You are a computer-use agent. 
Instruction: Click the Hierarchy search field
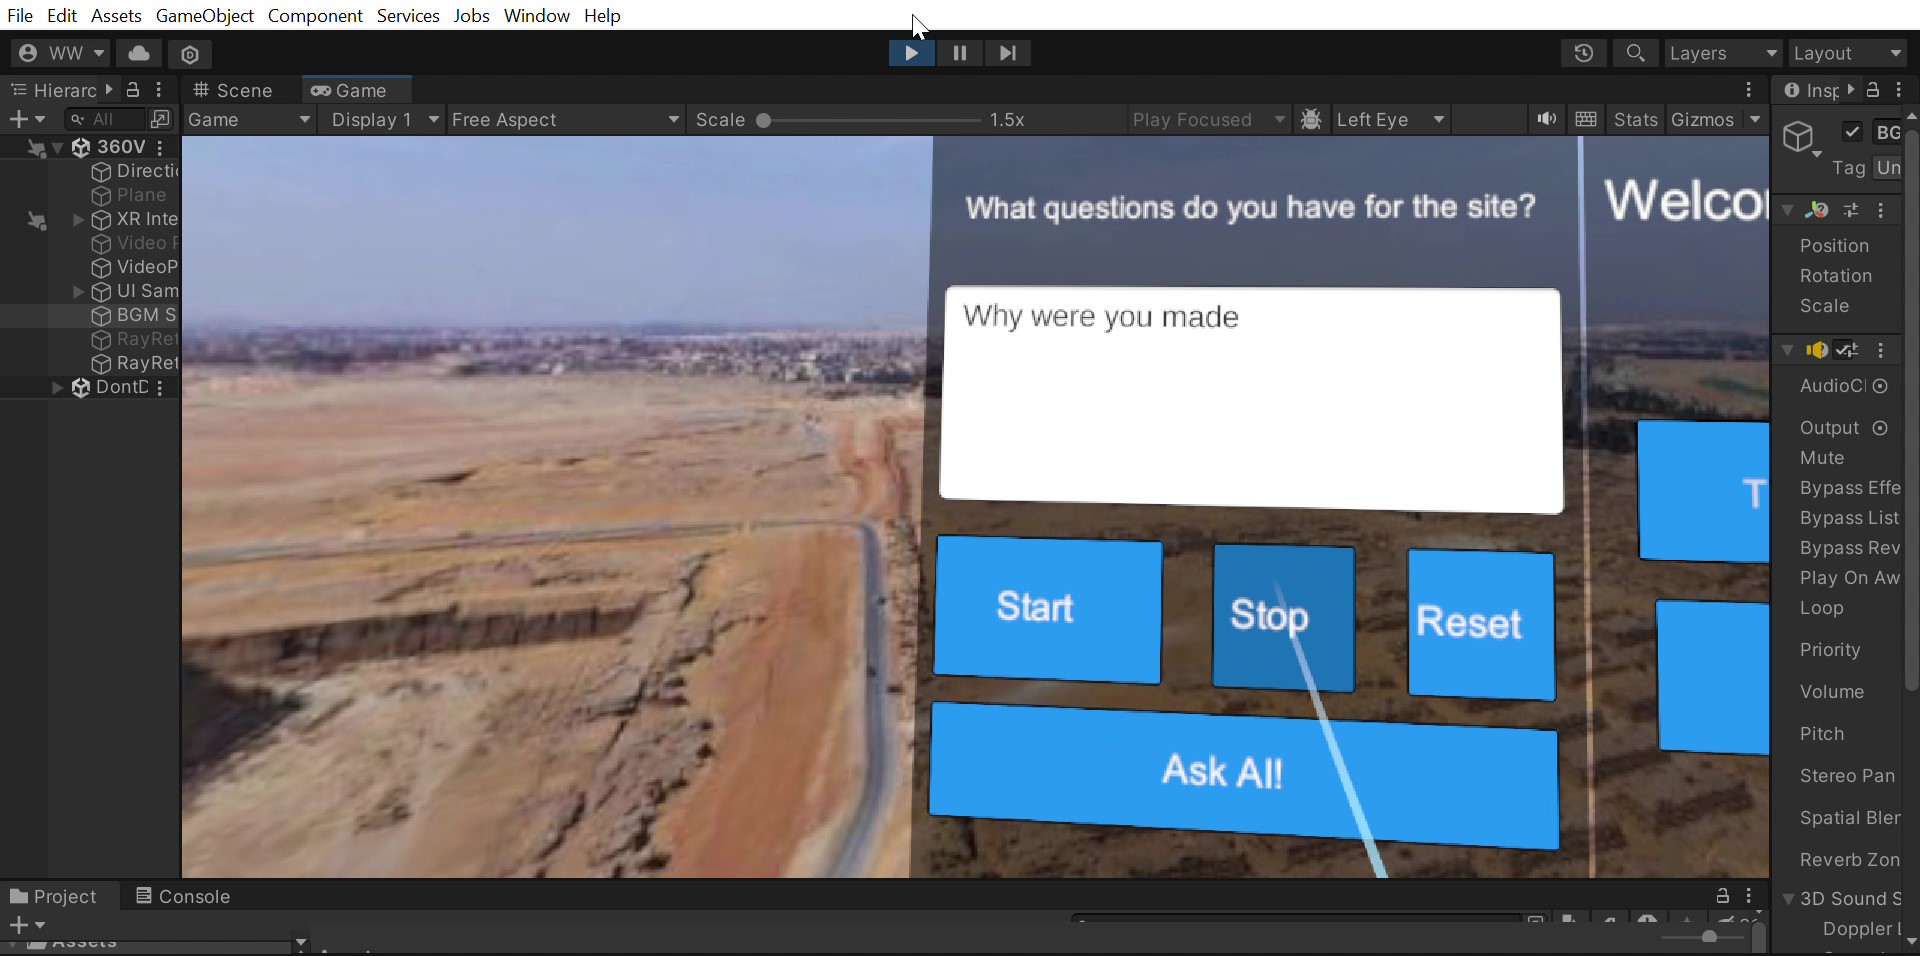[x=104, y=119]
